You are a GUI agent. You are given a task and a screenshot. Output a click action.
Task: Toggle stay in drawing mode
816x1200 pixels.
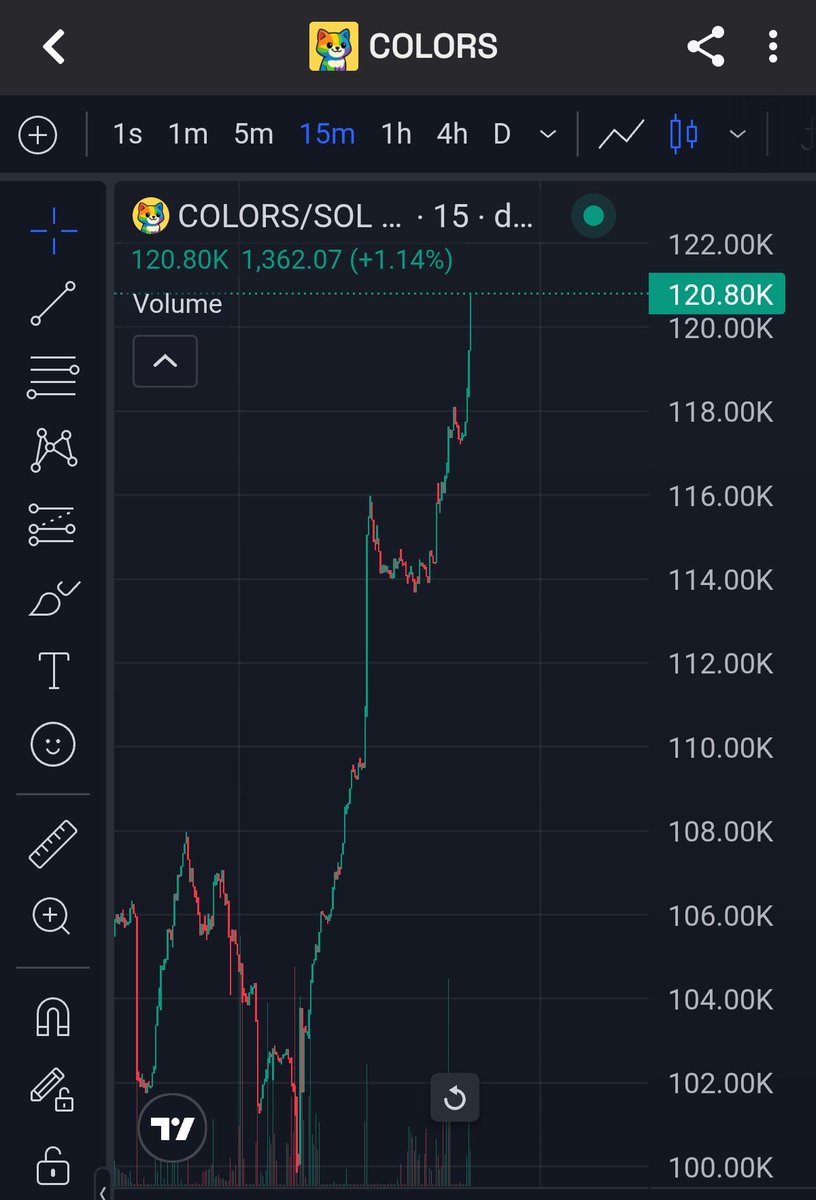53,1089
